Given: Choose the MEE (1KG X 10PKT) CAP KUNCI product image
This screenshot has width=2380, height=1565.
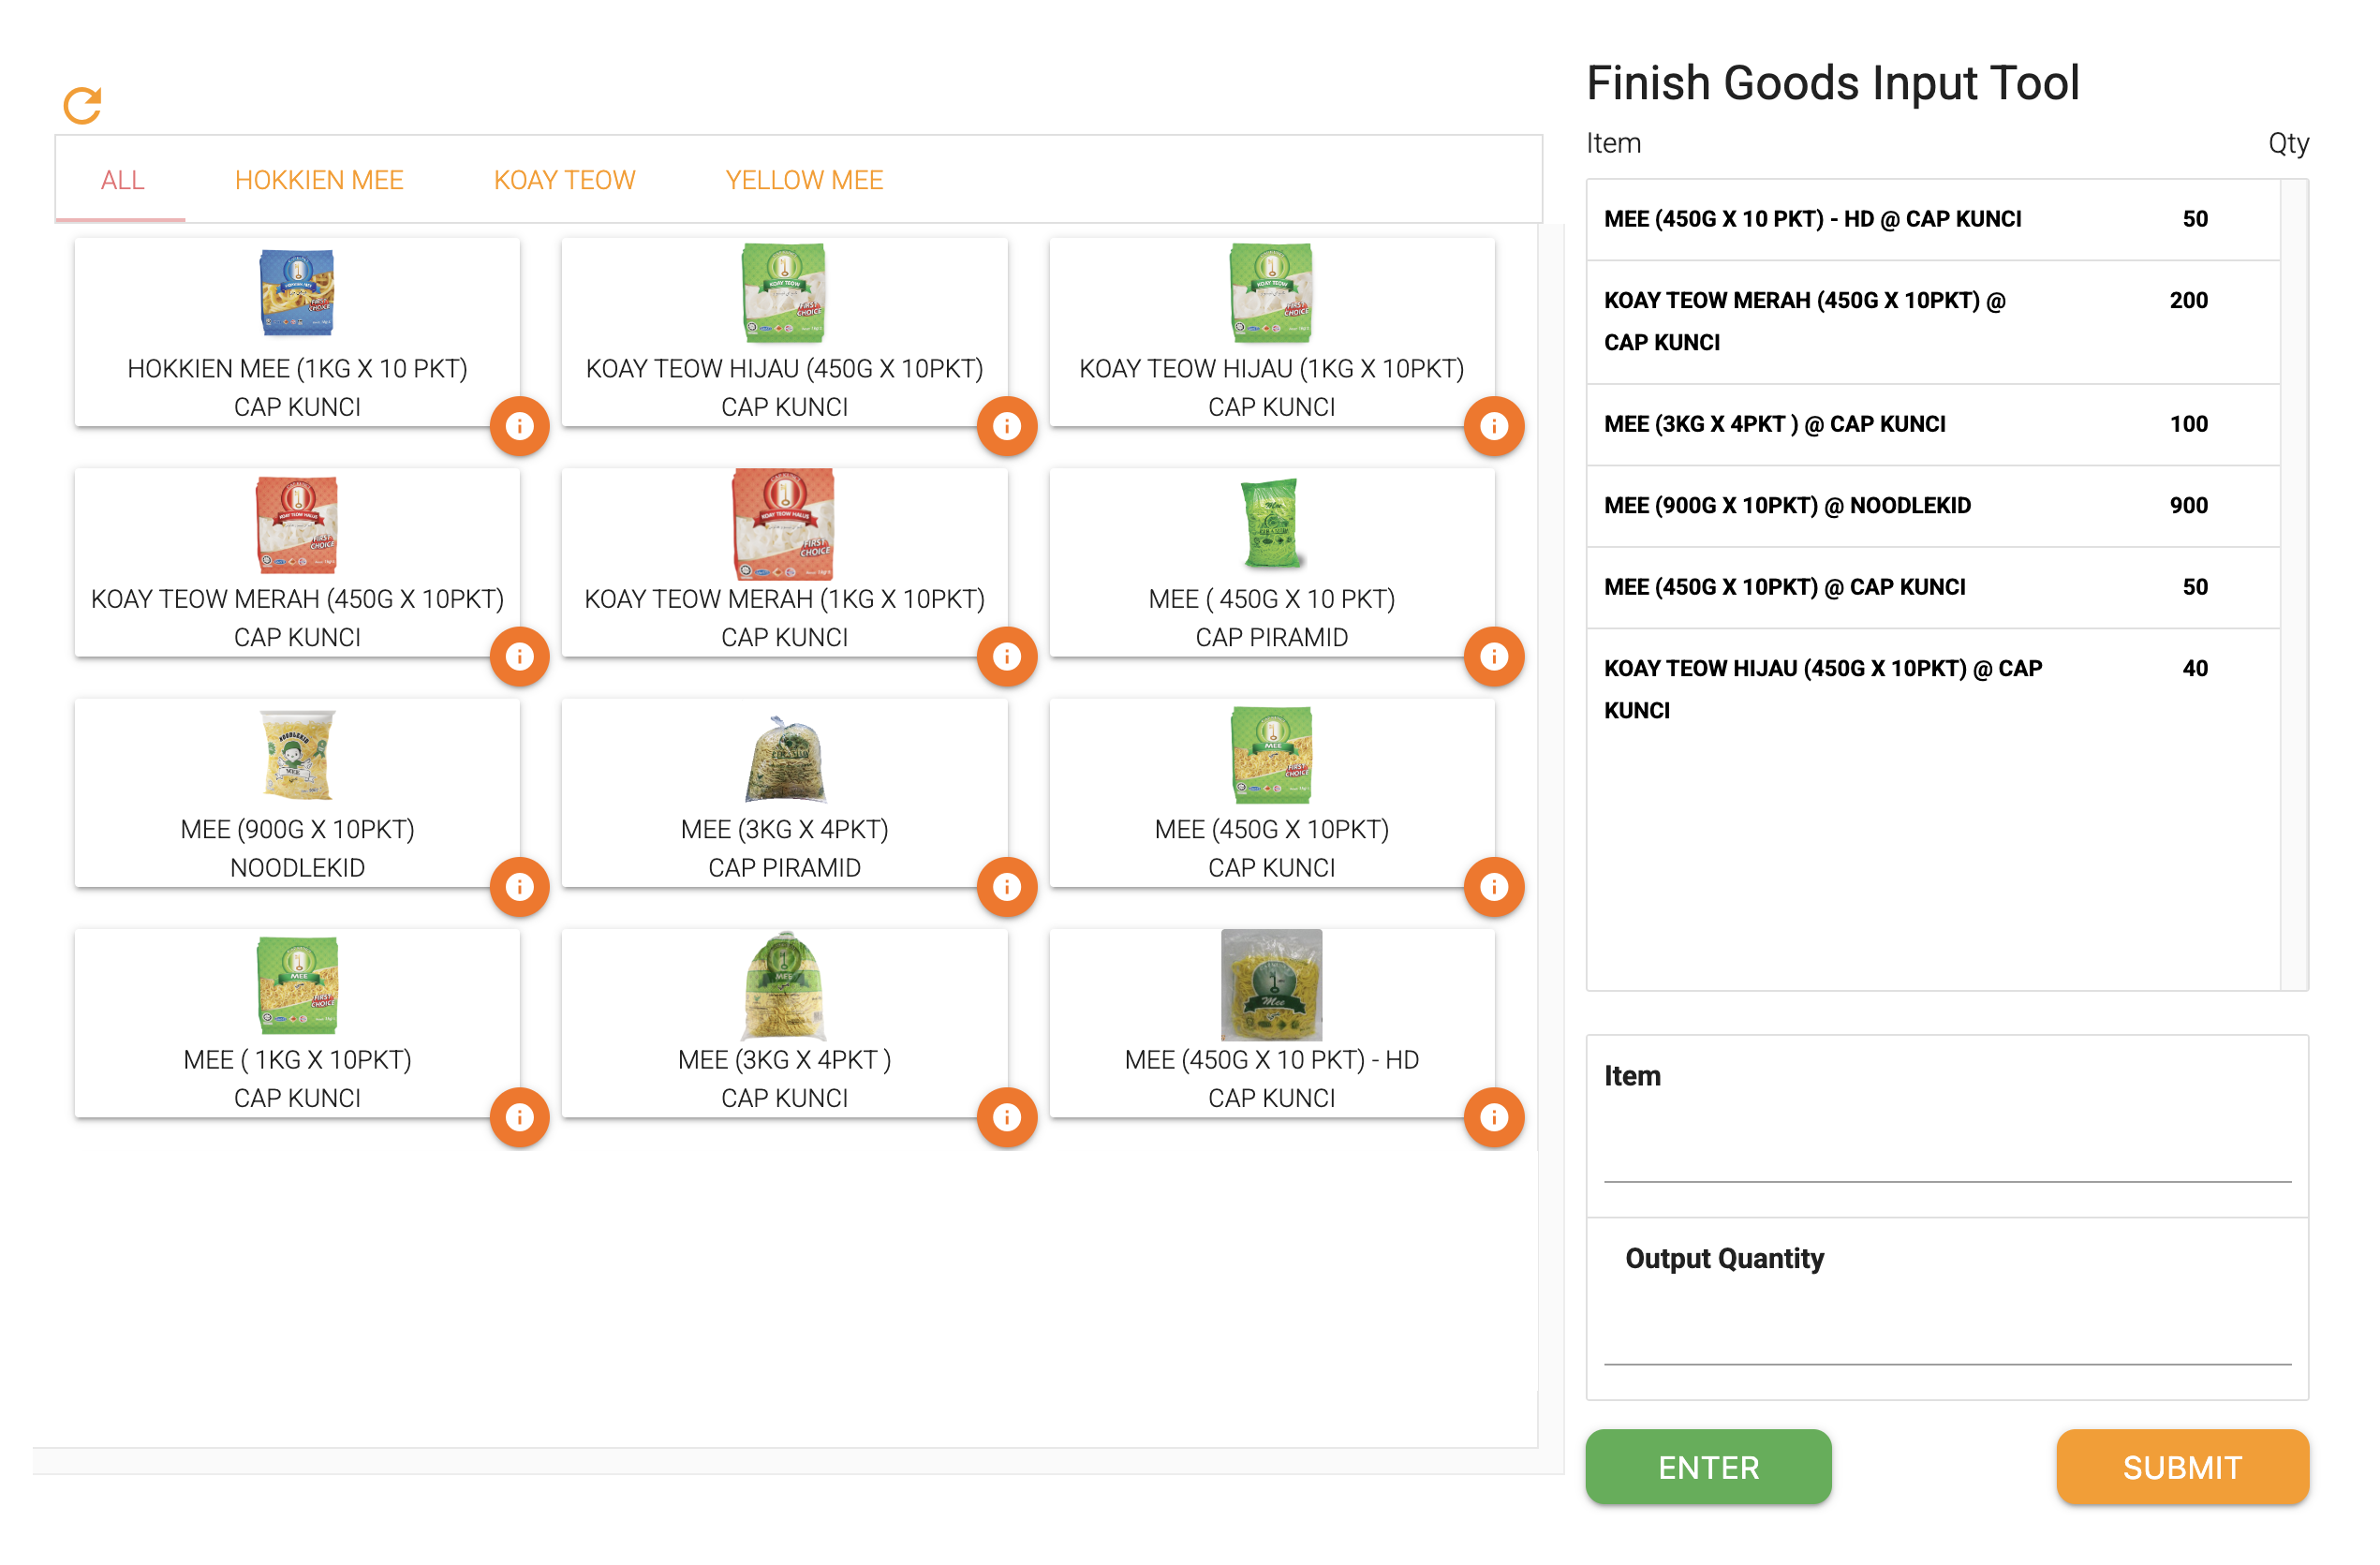Looking at the screenshot, I should [x=297, y=985].
